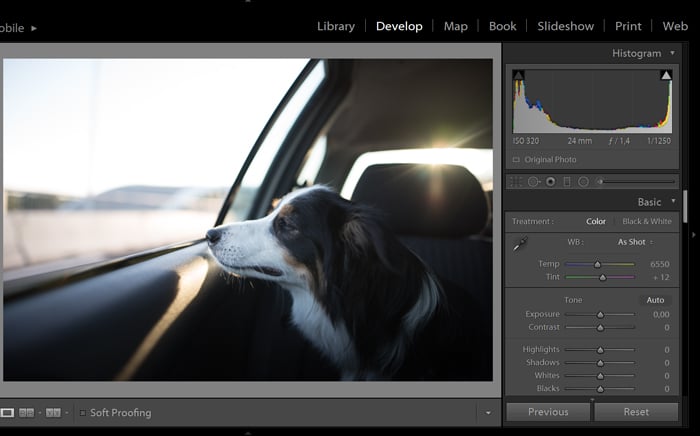This screenshot has width=700, height=436.
Task: Click the Highlights slider handle
Action: pyautogui.click(x=600, y=350)
